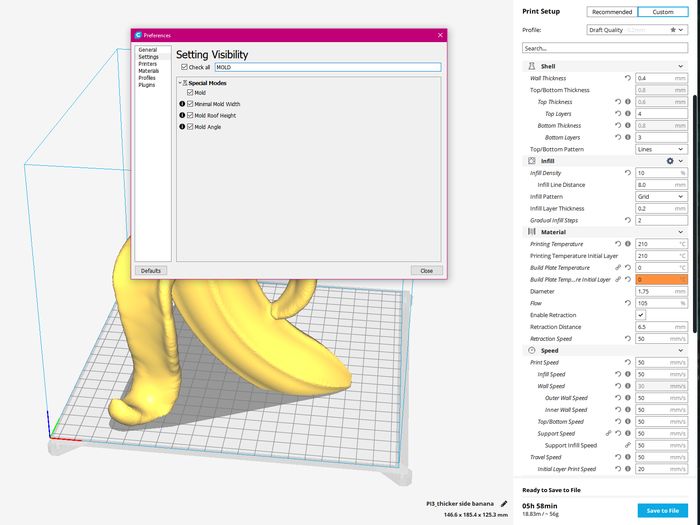This screenshot has width=700, height=525.
Task: Click the print settings Search field
Action: 605,48
